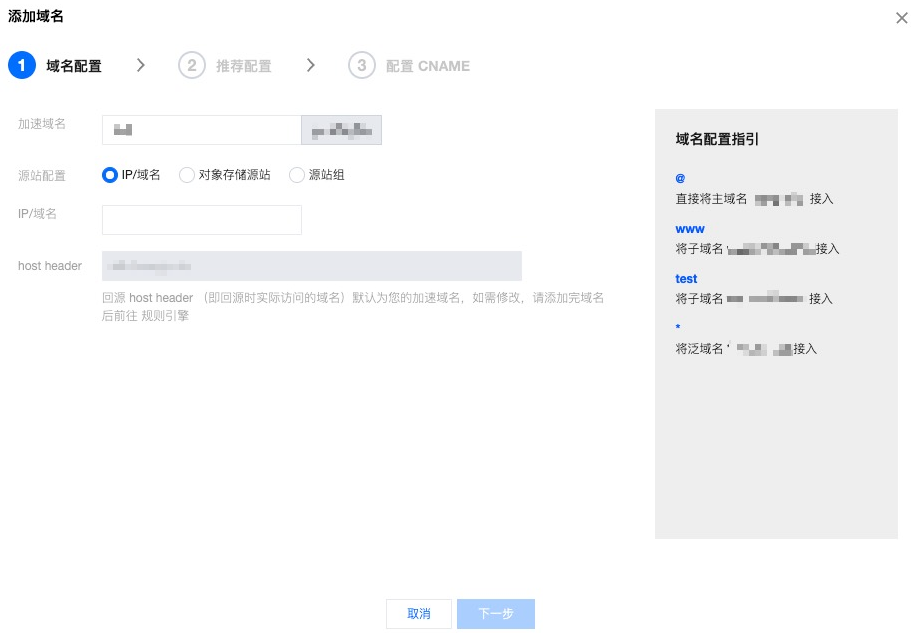The width and height of the screenshot is (923, 633).
Task: Click the test link in the guide panel
Action: coord(686,278)
